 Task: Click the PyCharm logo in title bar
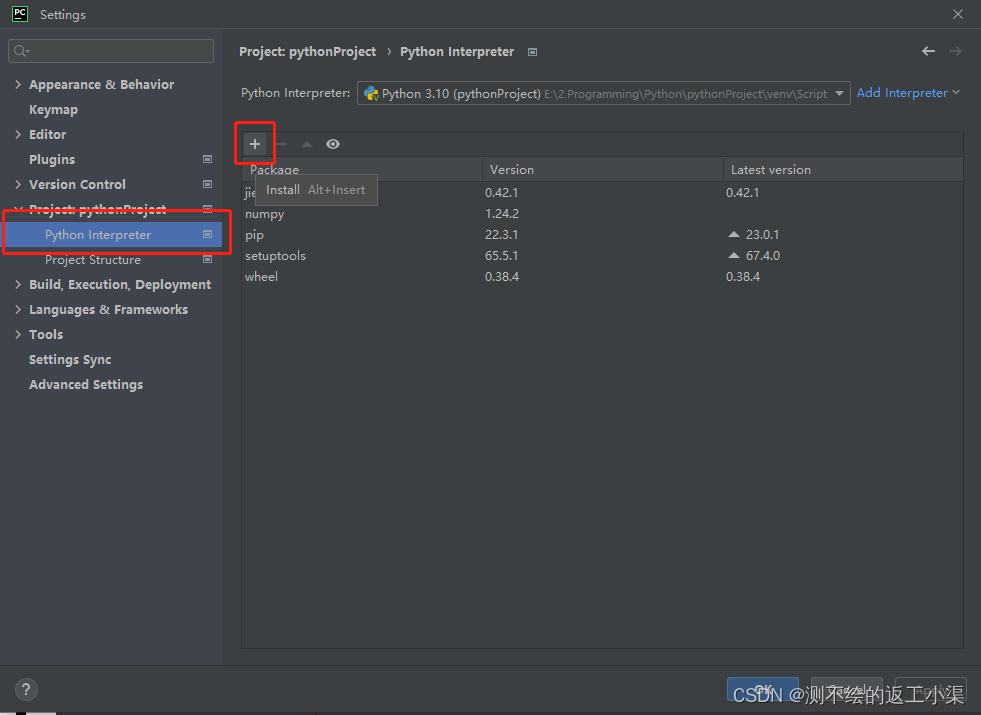(20, 14)
